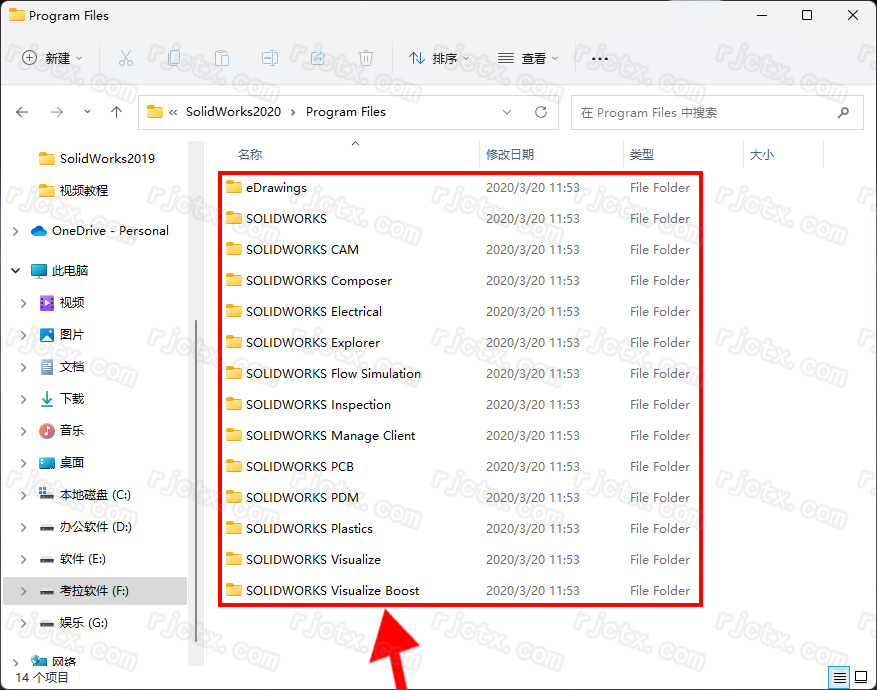The height and width of the screenshot is (690, 877).
Task: Click the Paste clipboard icon
Action: coord(222,59)
